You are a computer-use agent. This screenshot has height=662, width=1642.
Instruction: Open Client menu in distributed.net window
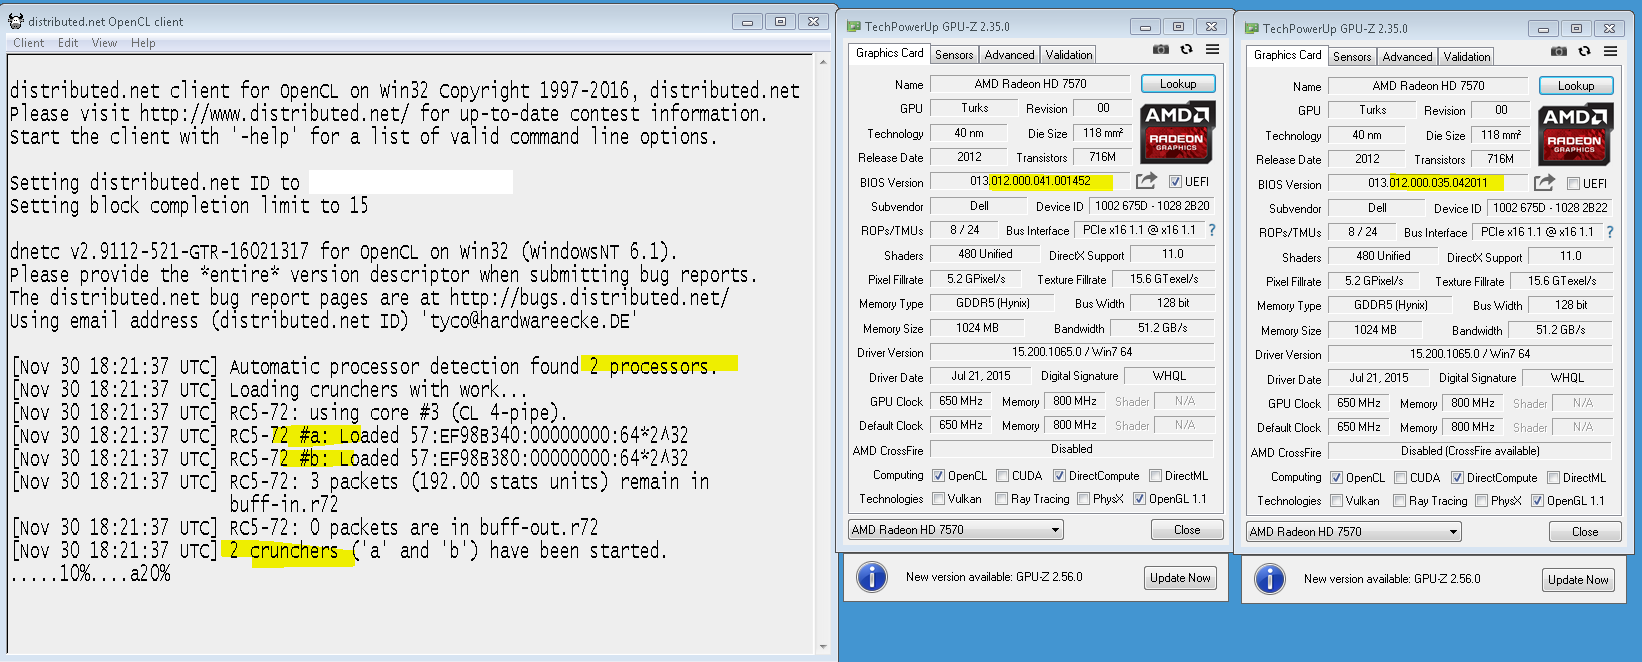point(28,43)
